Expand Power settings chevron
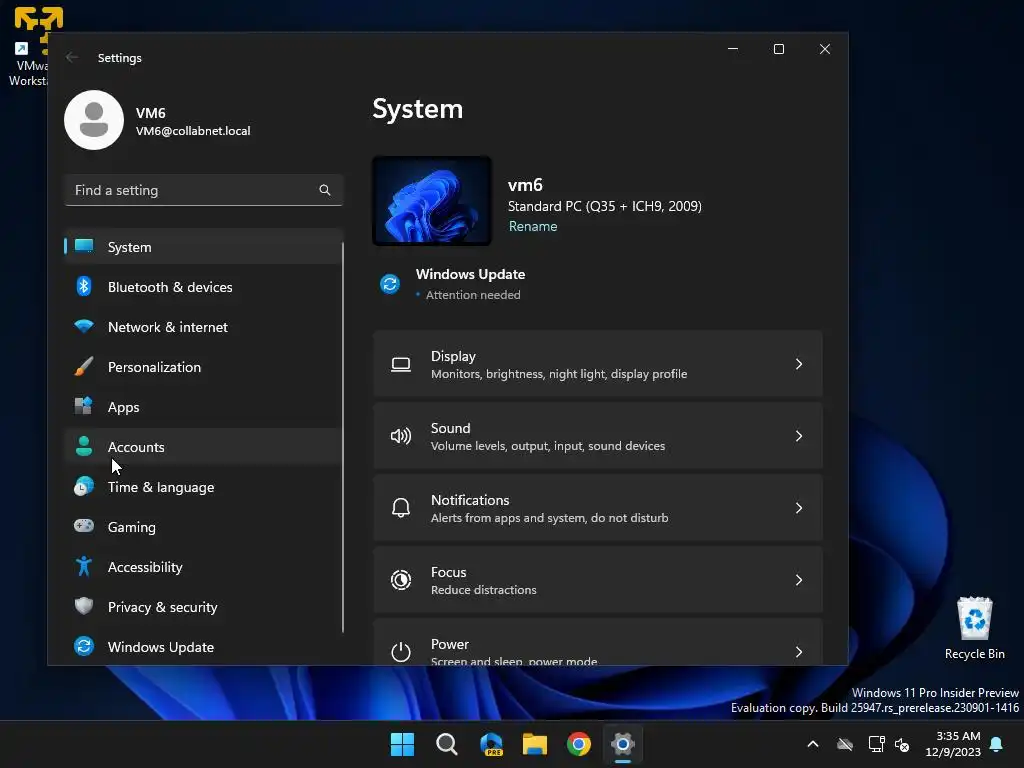 (799, 652)
